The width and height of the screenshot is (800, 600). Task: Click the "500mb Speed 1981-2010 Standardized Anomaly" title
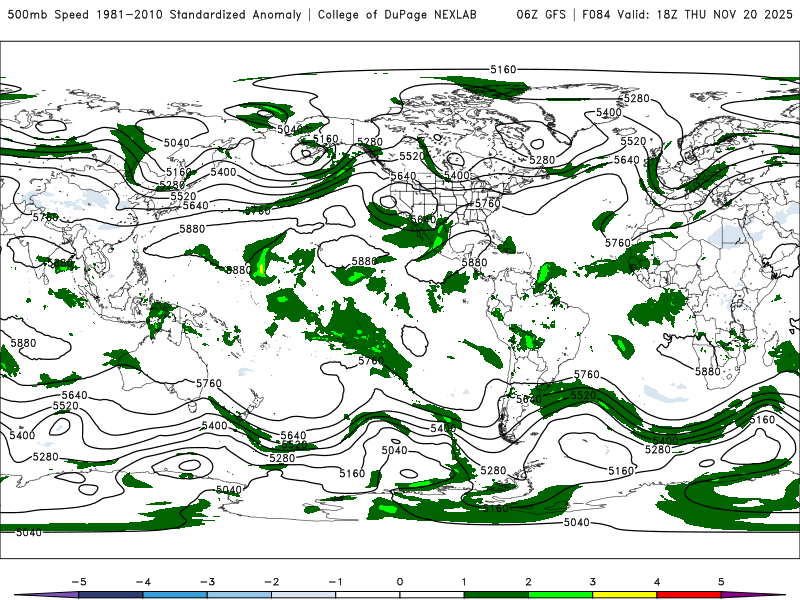[x=155, y=14]
